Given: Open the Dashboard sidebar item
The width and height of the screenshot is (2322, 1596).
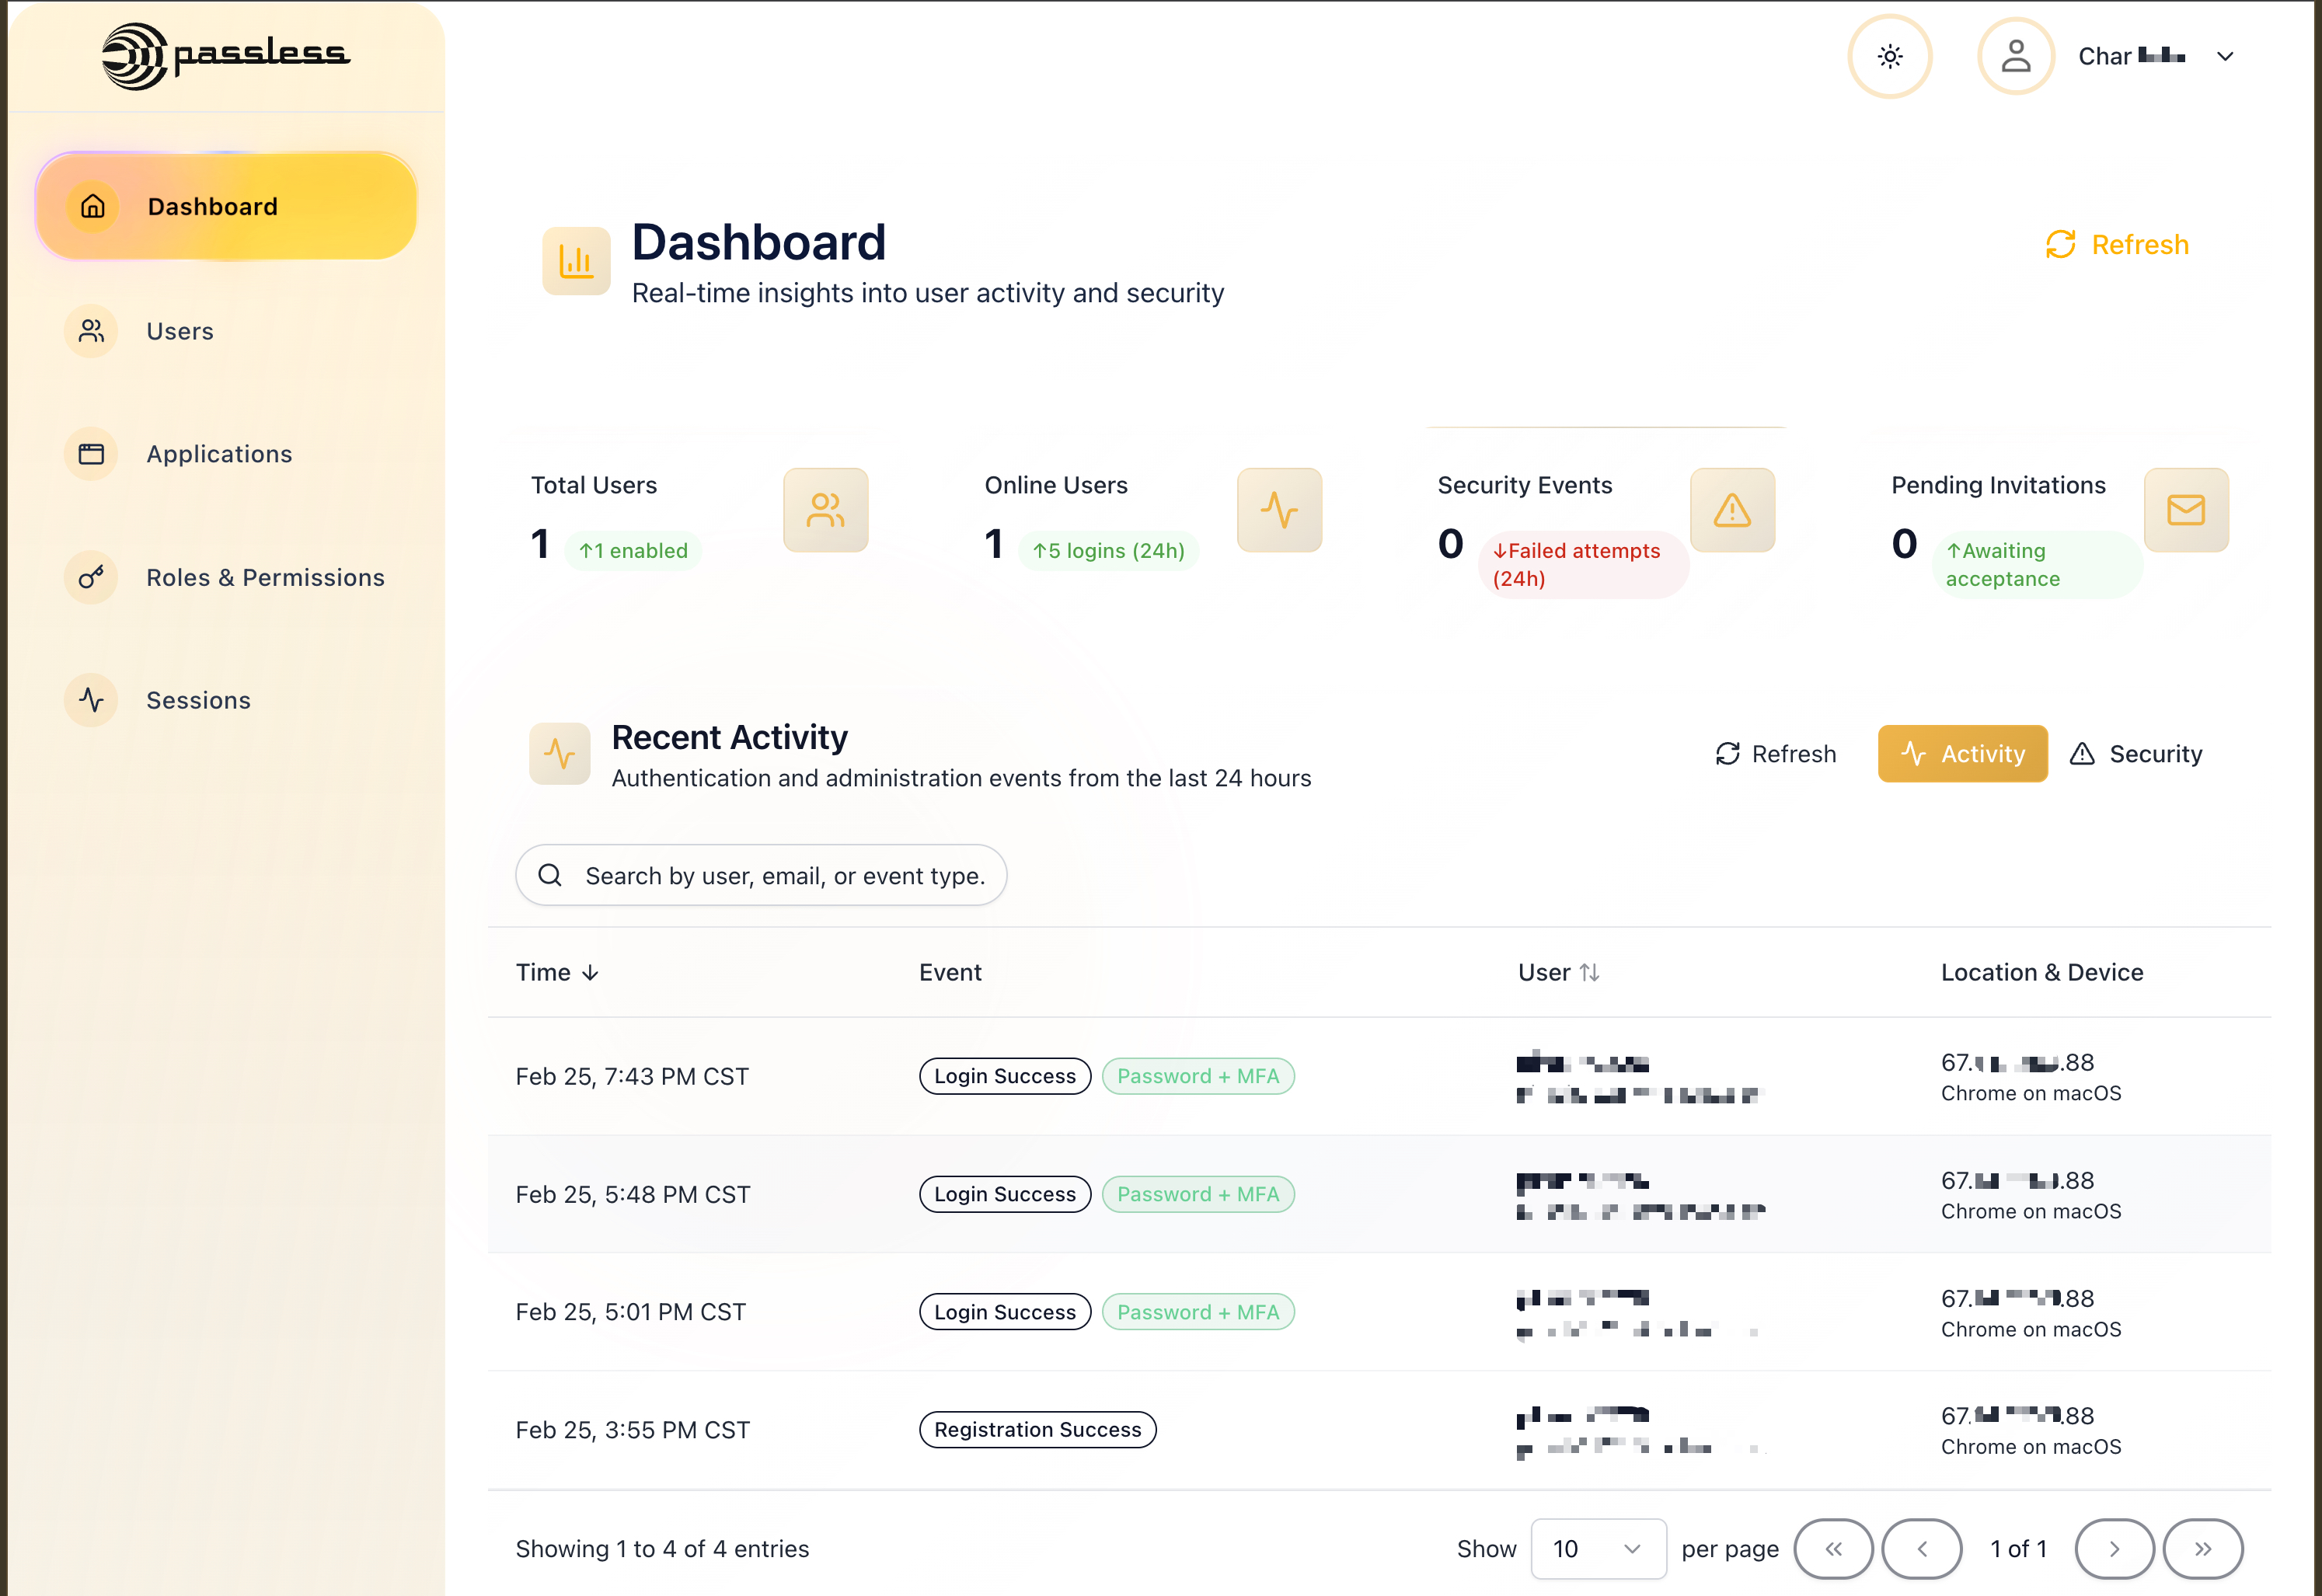Looking at the screenshot, I should [x=226, y=206].
